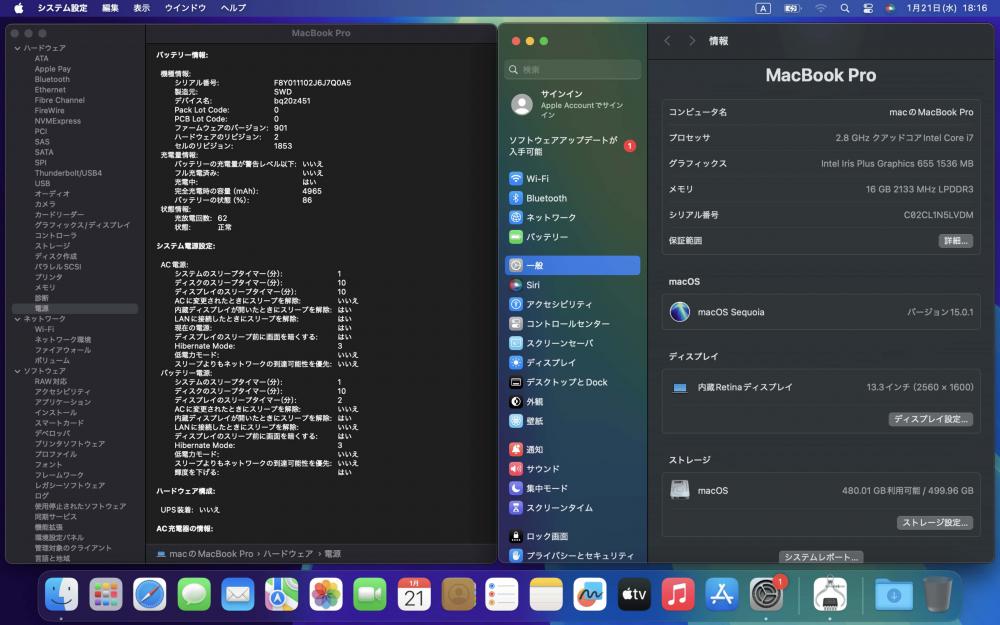Viewport: 1000px width, 625px height.
Task: Open the ヘルプ menu
Action: [x=233, y=8]
